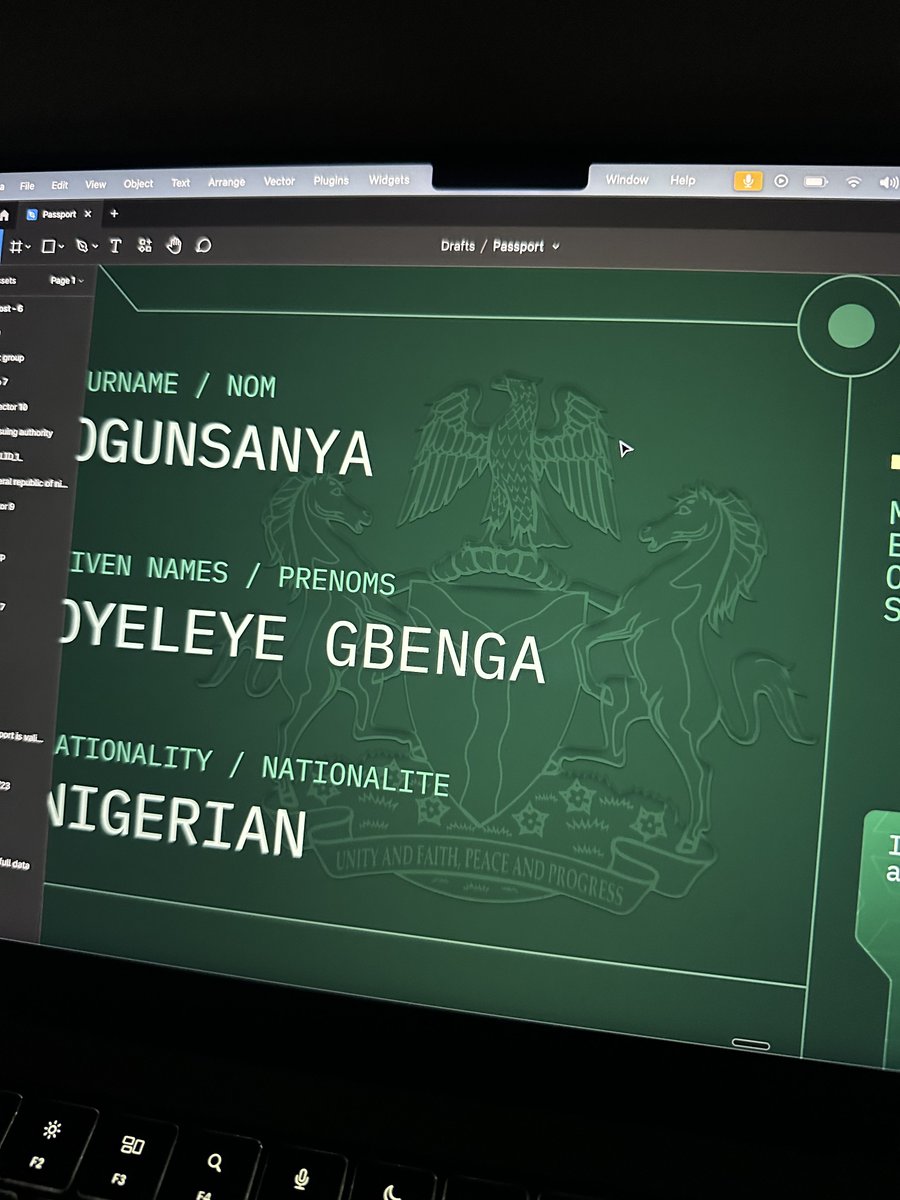900x1200 pixels.
Task: Click the Nigerian coat of arms graphic
Action: coord(510,640)
